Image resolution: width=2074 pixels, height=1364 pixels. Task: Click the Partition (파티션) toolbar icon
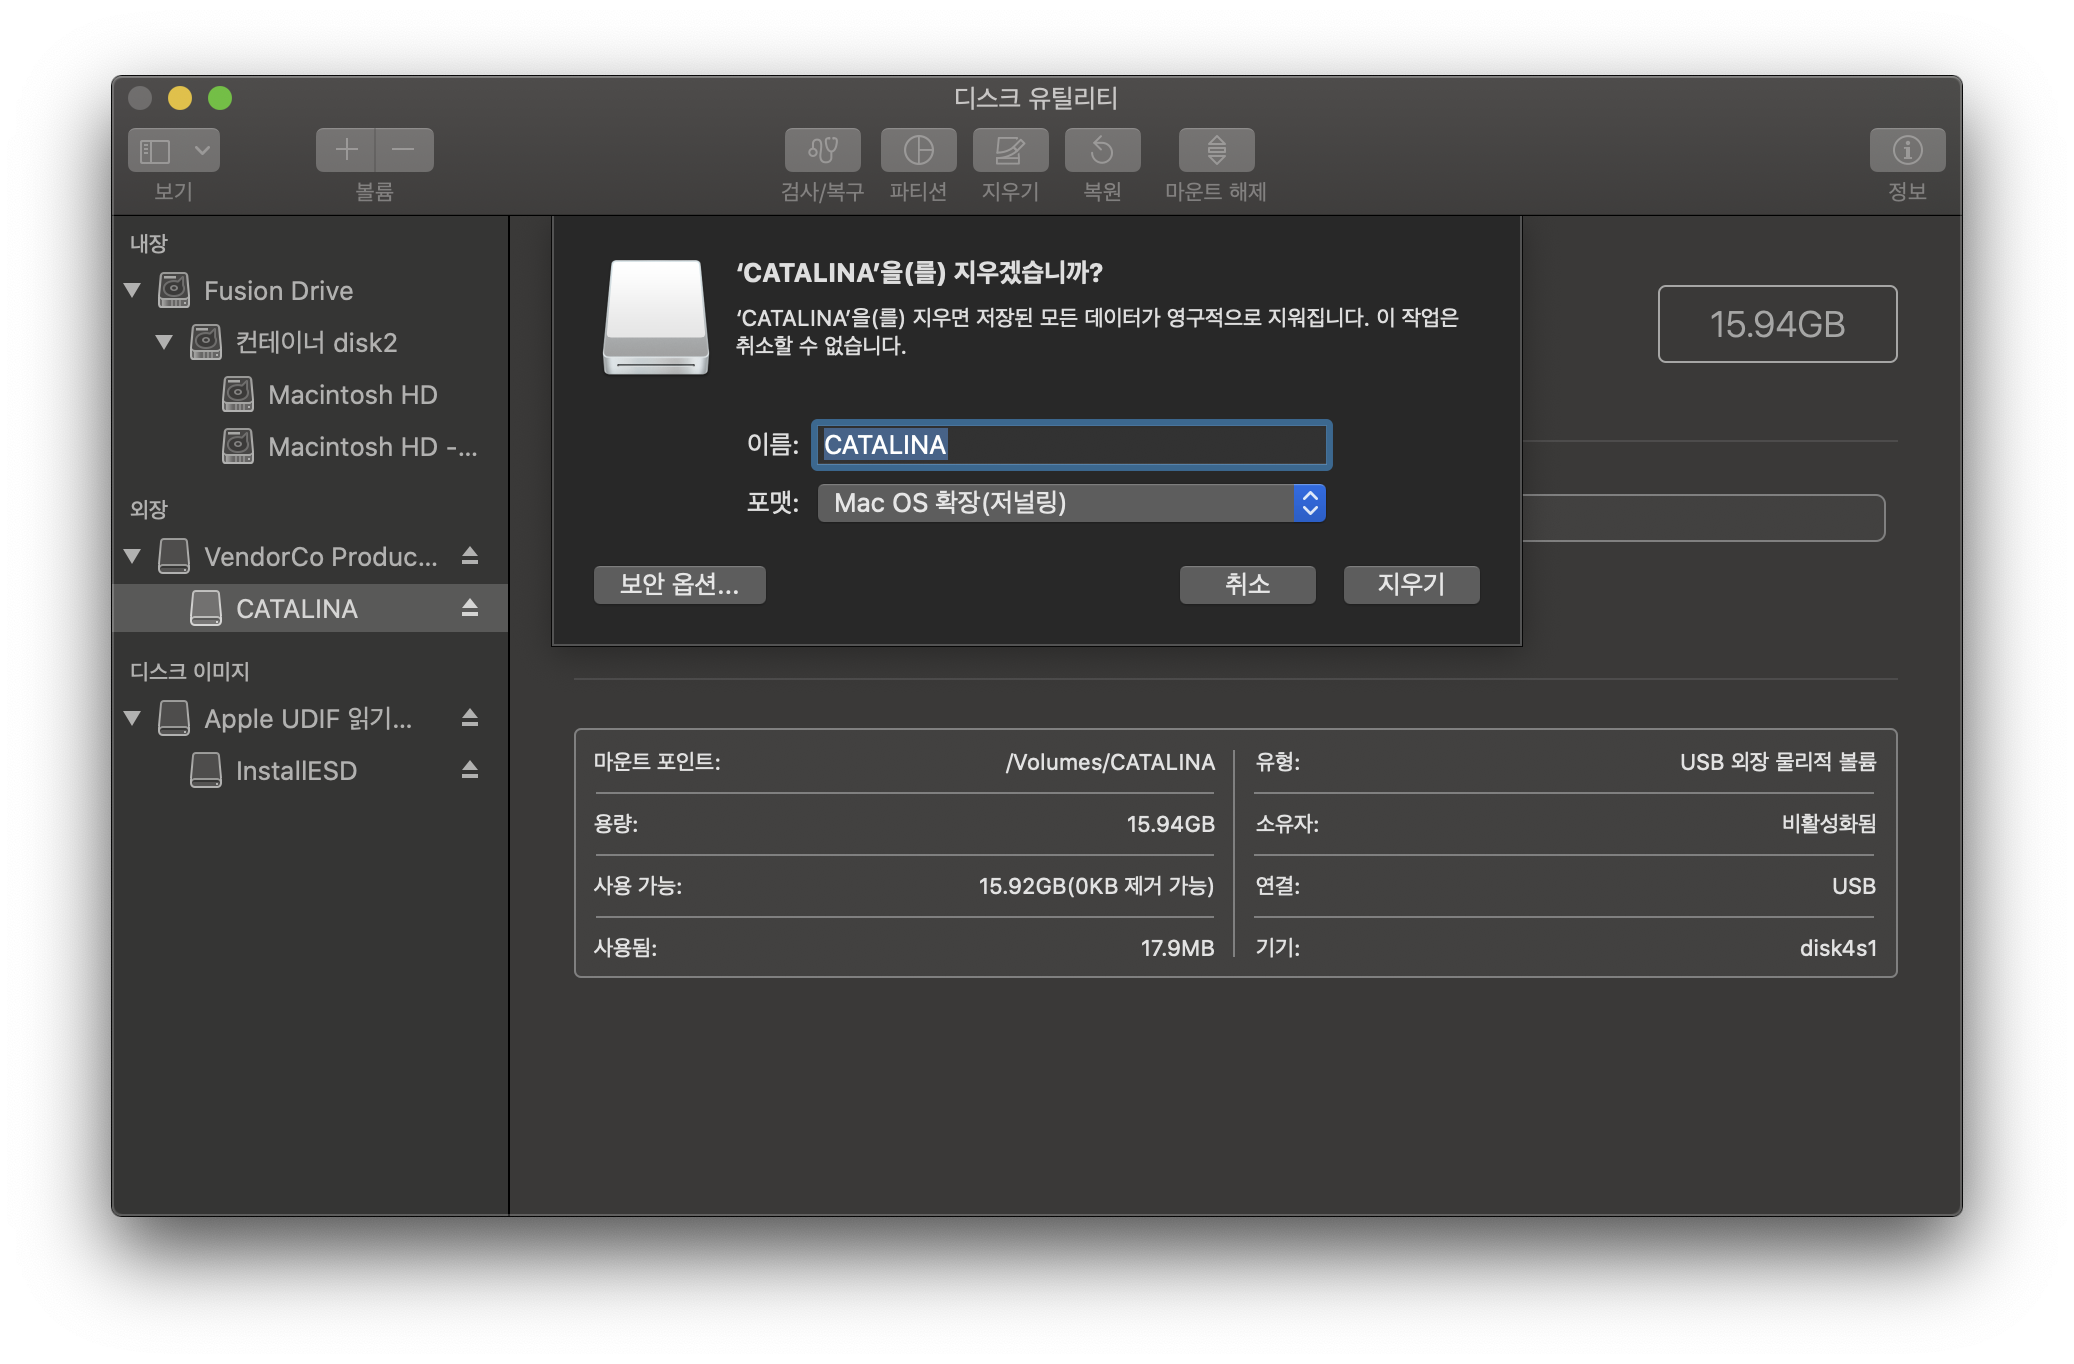(x=918, y=150)
